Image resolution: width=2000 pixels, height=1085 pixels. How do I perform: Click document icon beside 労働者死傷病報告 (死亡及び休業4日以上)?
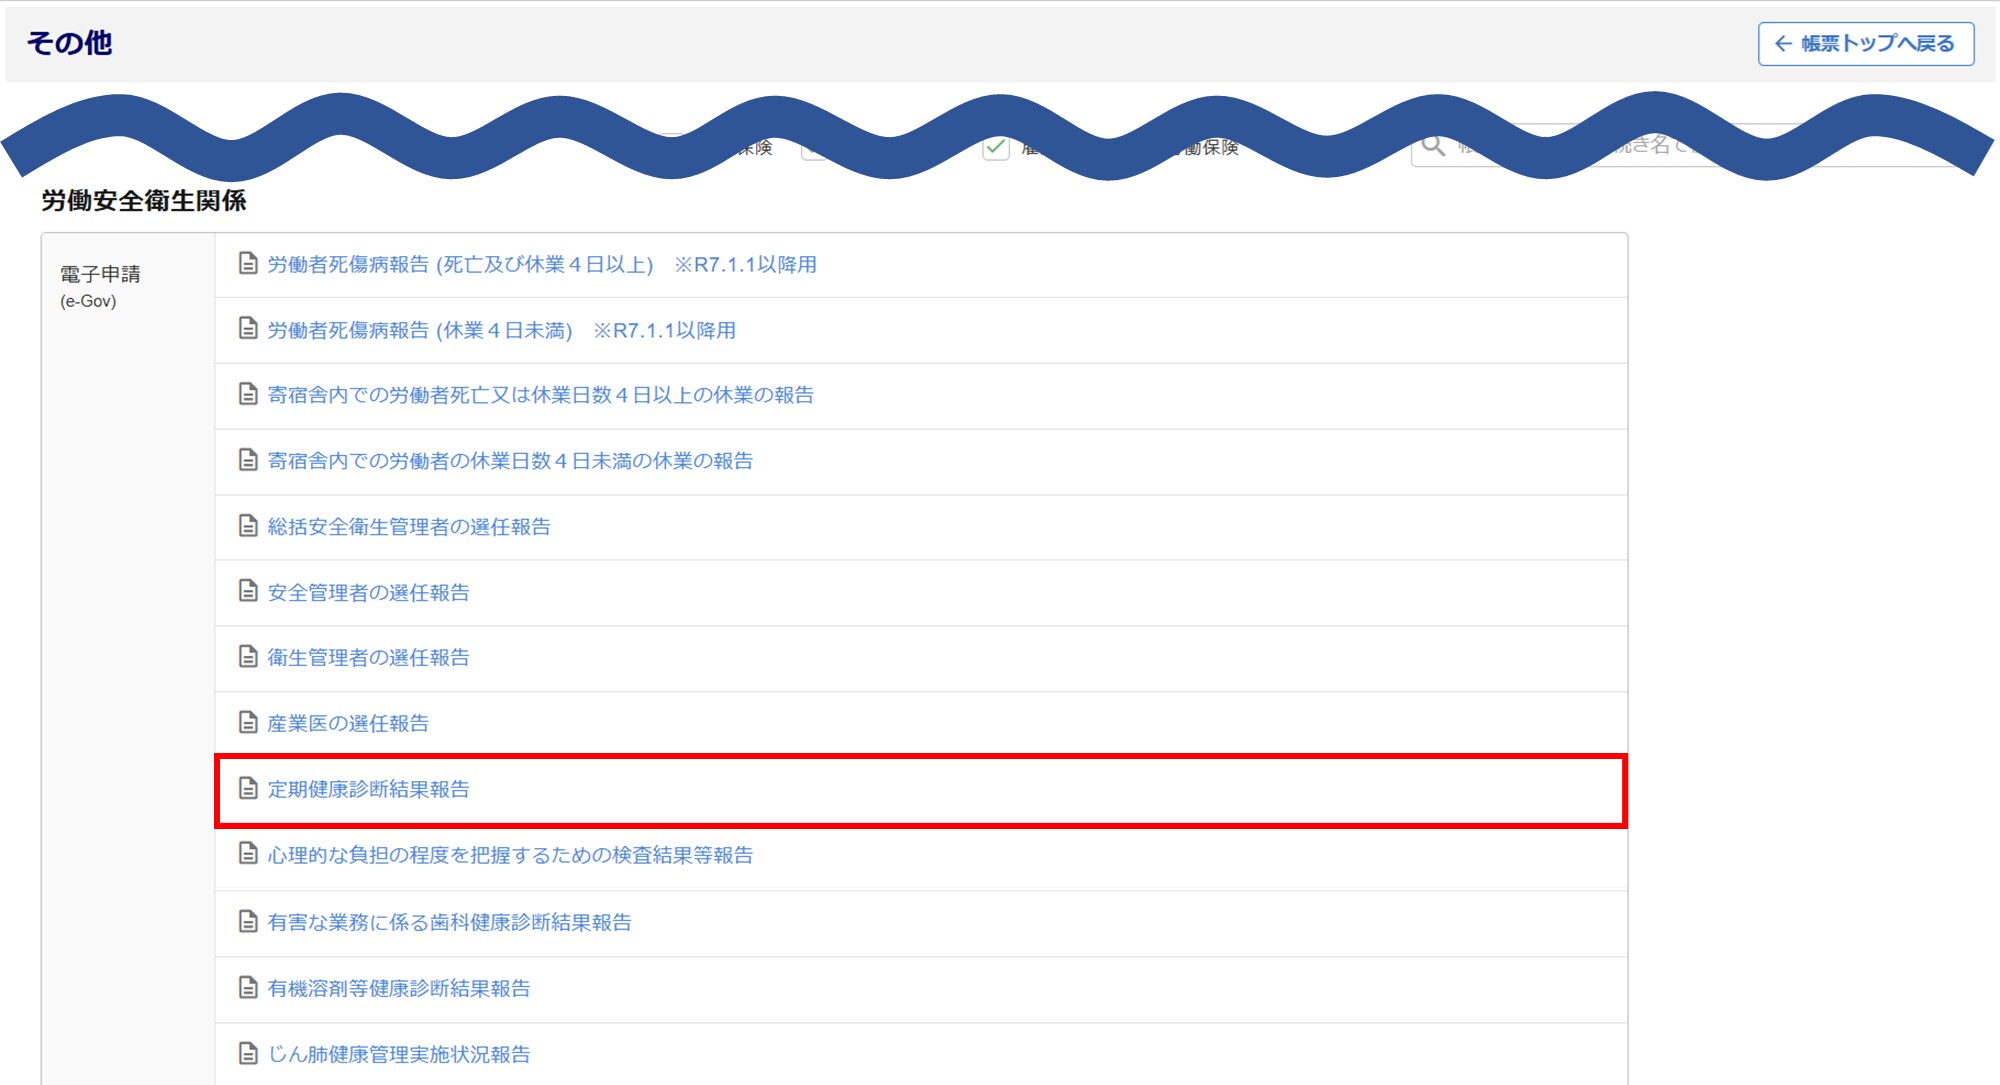(x=248, y=264)
